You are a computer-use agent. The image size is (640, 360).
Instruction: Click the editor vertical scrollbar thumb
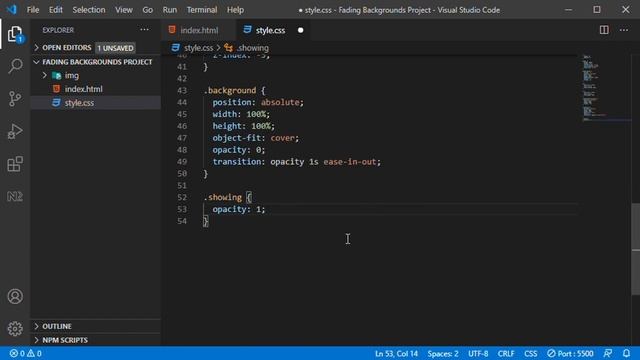coord(636,249)
